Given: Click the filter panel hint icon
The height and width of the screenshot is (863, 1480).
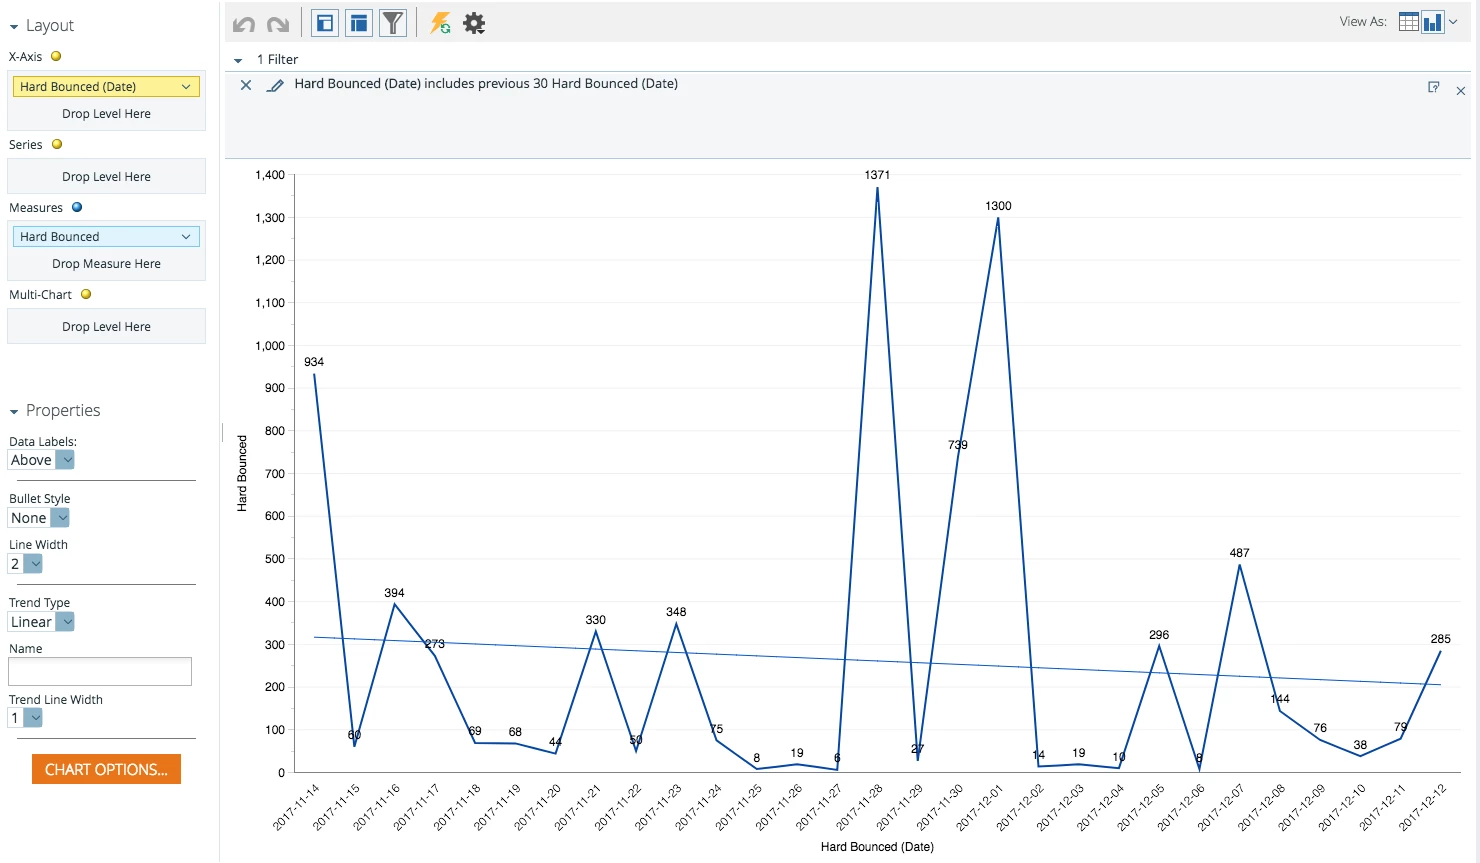Looking at the screenshot, I should (x=1433, y=88).
